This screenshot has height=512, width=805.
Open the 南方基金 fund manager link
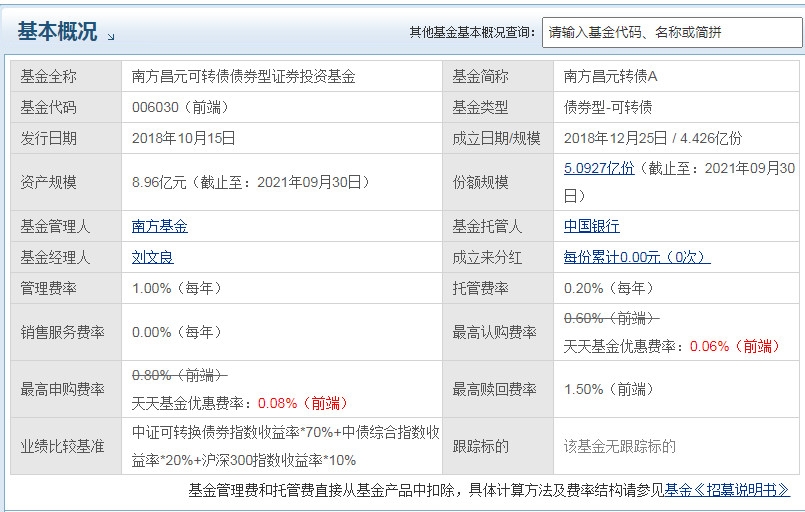point(160,226)
